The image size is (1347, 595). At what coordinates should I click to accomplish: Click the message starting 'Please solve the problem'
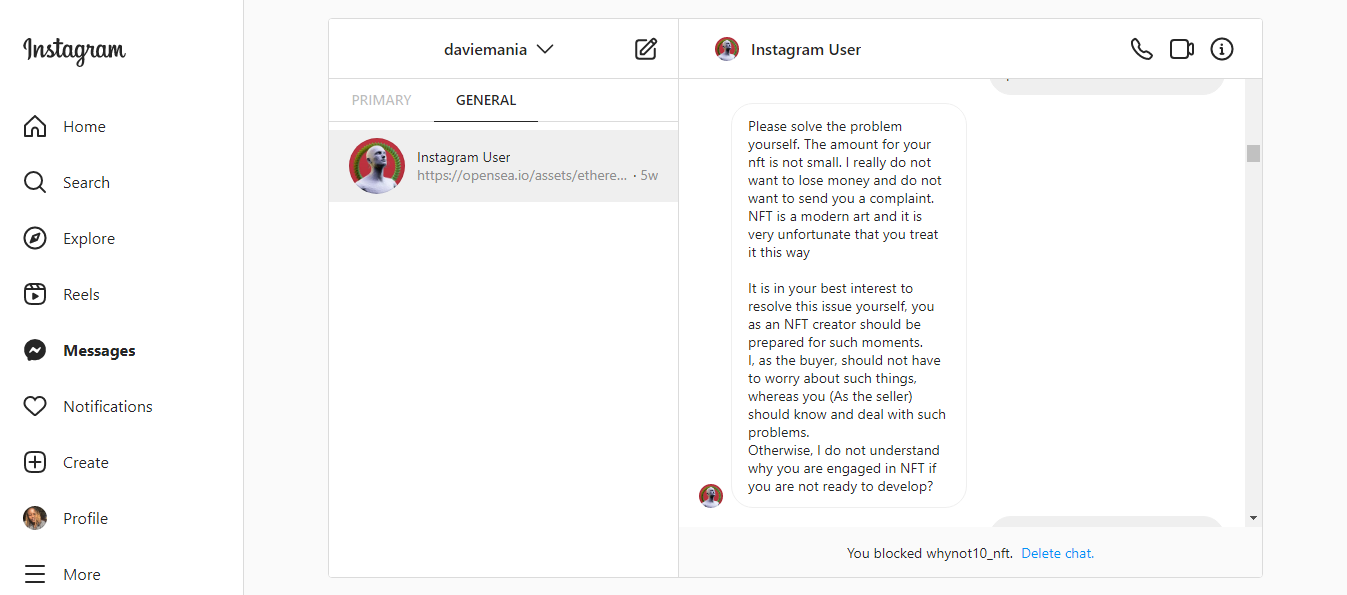point(849,306)
